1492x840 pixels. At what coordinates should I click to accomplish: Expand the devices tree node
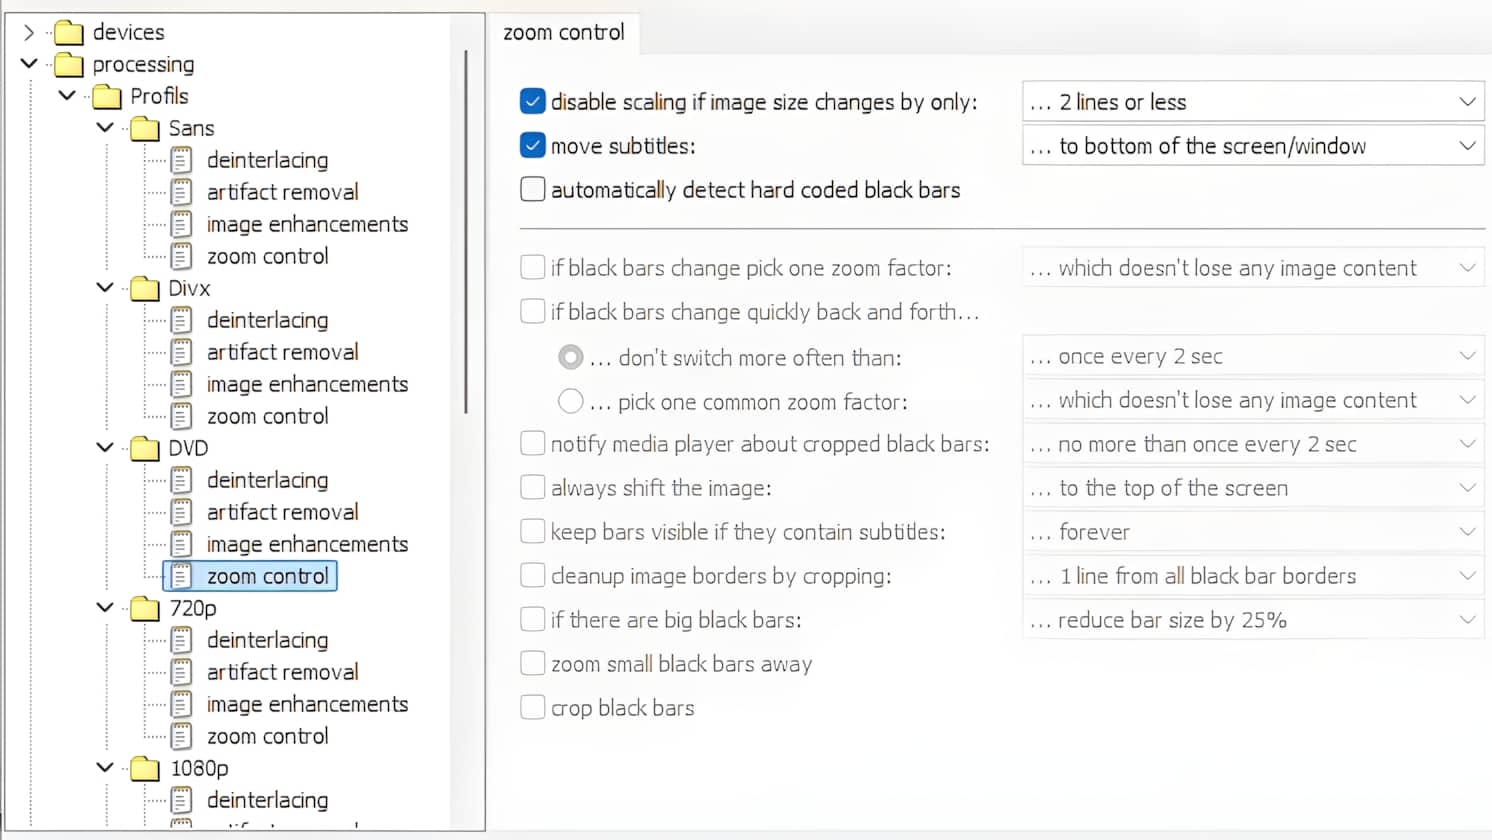click(x=29, y=33)
